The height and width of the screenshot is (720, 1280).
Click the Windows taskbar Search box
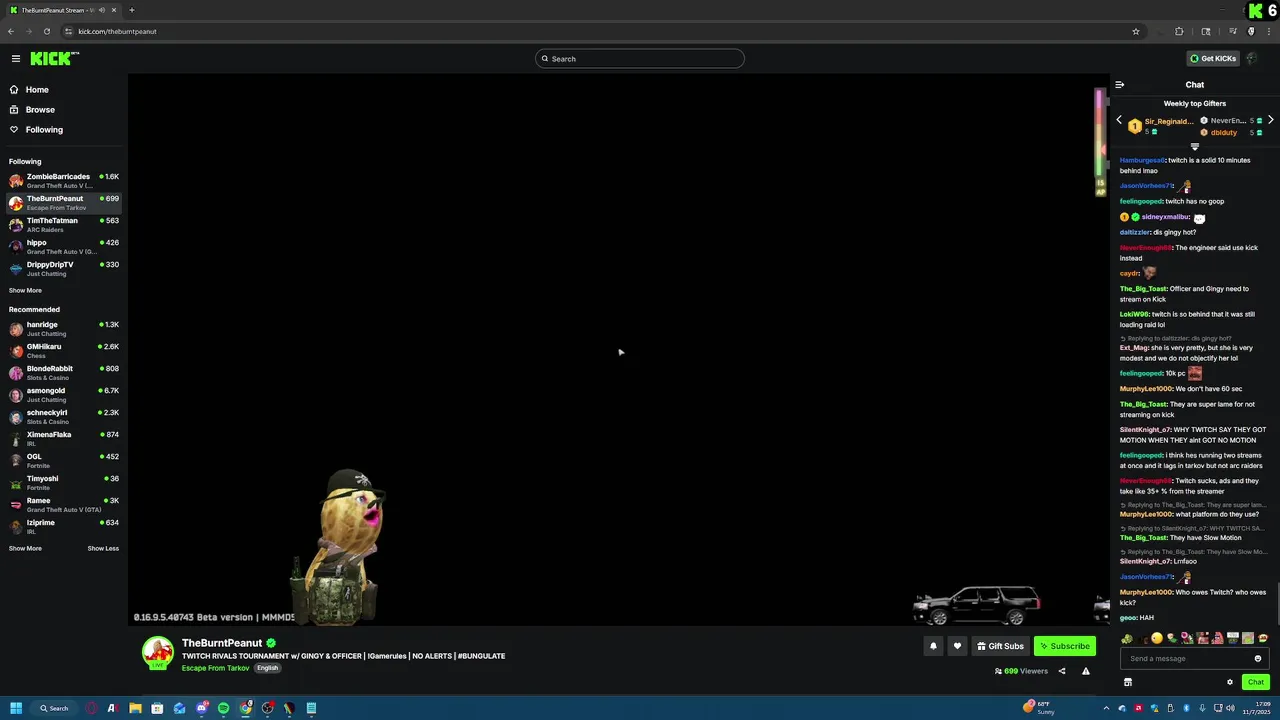coord(53,708)
